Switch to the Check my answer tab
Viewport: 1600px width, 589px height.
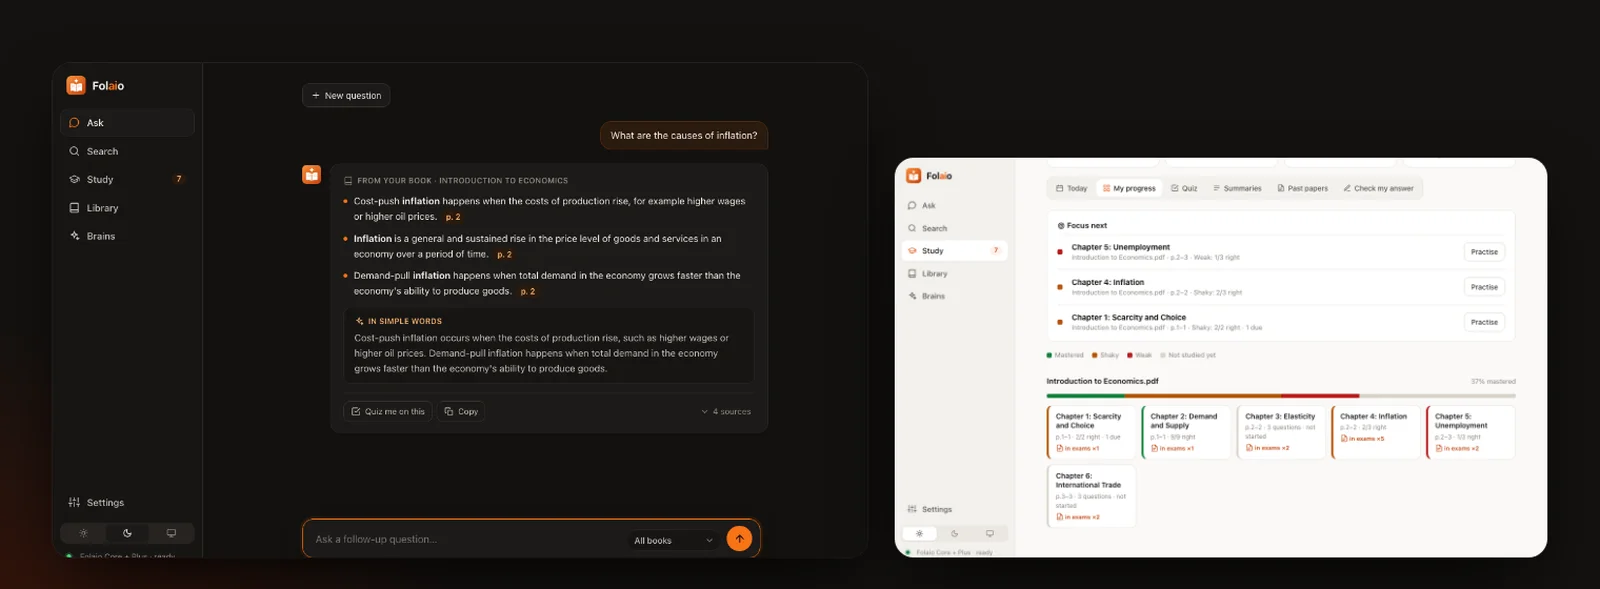1379,188
